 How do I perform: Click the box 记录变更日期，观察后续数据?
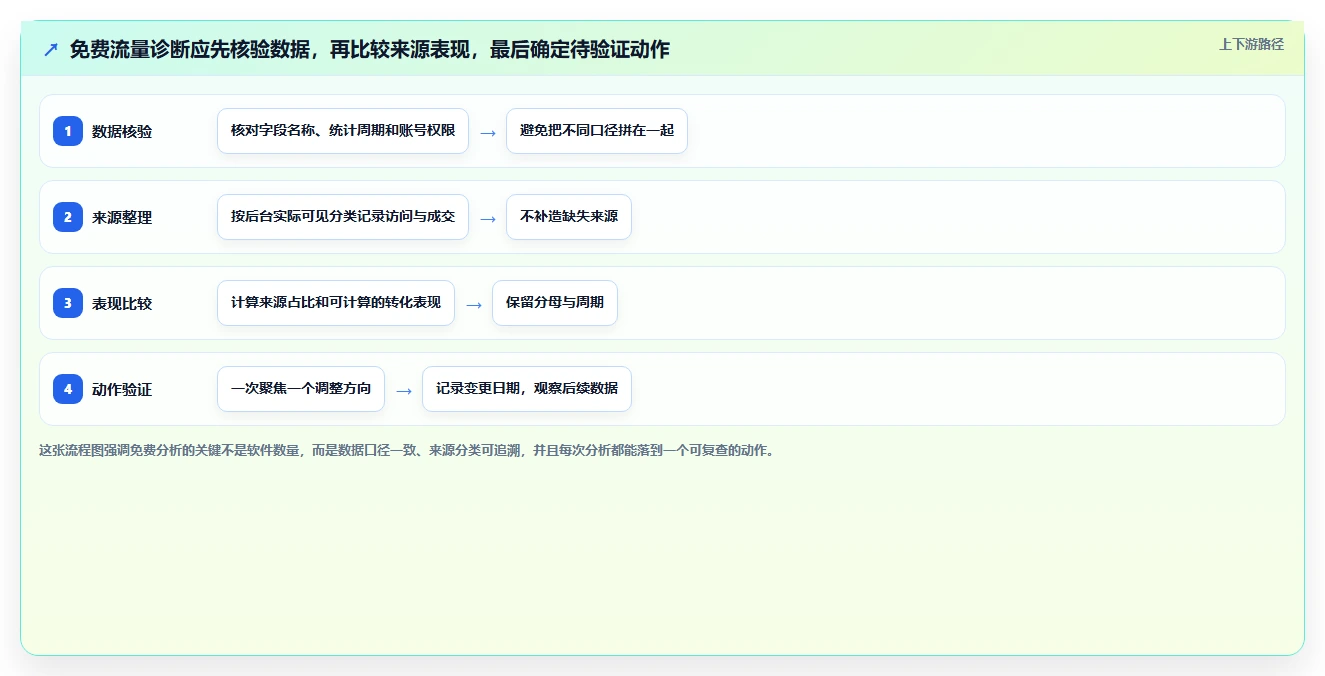(527, 389)
